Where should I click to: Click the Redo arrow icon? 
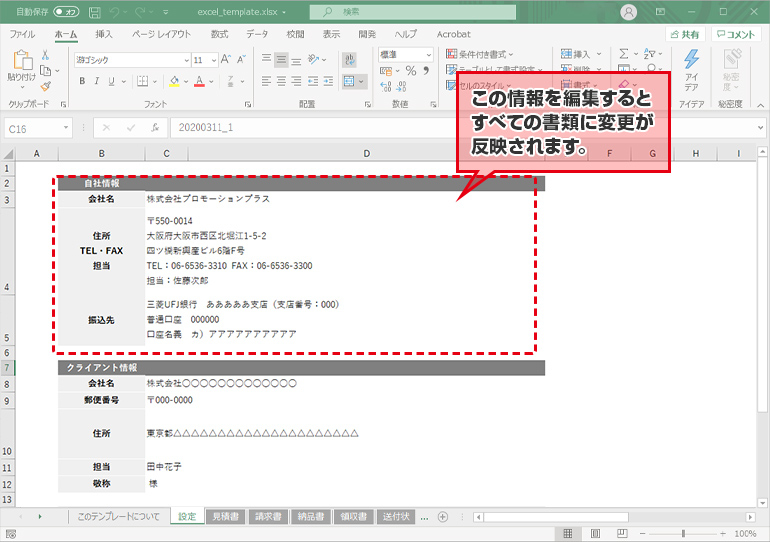tap(140, 12)
